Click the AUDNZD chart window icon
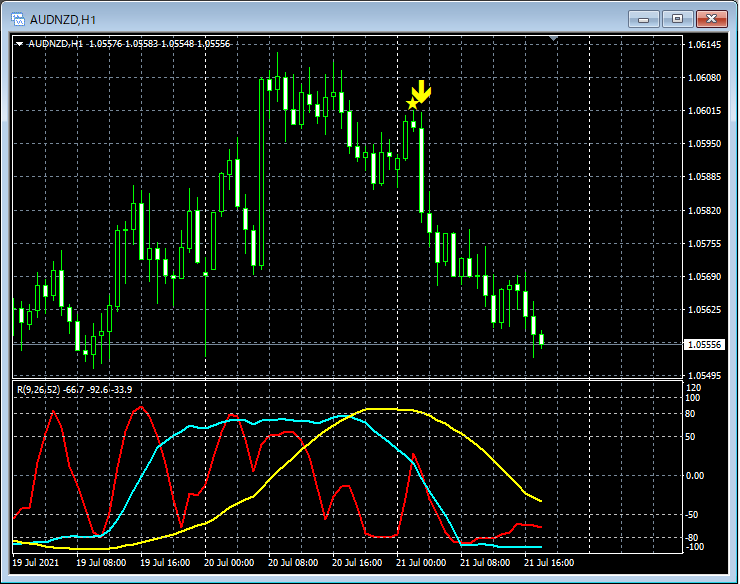Image resolution: width=740 pixels, height=584 pixels. pyautogui.click(x=17, y=19)
